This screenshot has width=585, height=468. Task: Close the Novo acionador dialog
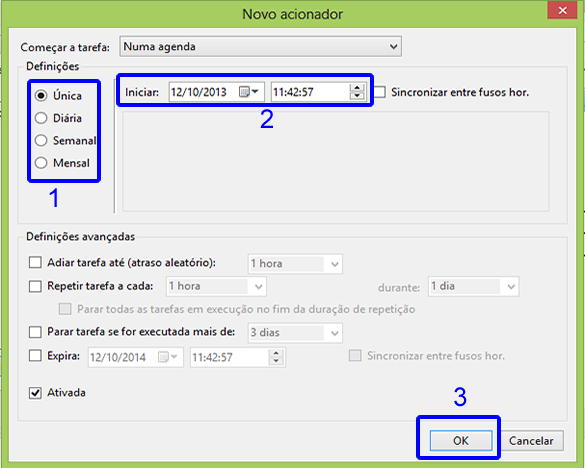[562, 10]
